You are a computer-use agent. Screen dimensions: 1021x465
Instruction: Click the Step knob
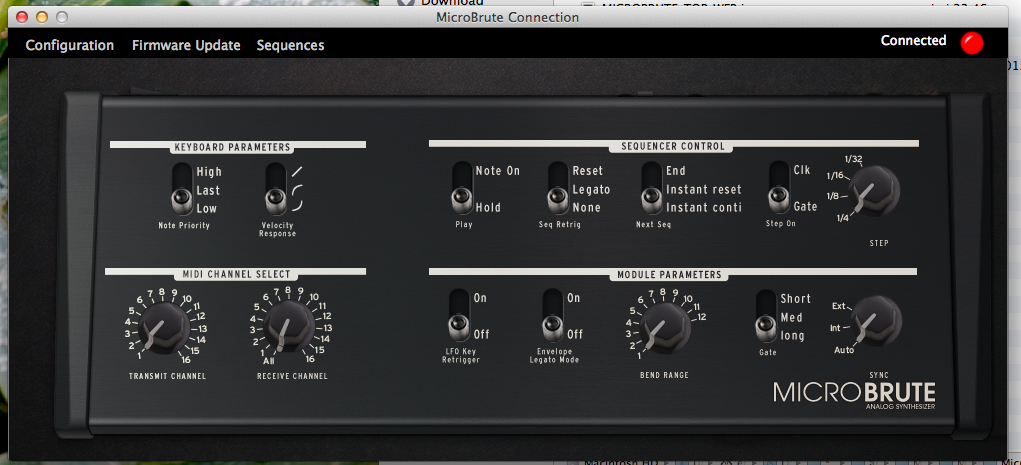(x=876, y=191)
